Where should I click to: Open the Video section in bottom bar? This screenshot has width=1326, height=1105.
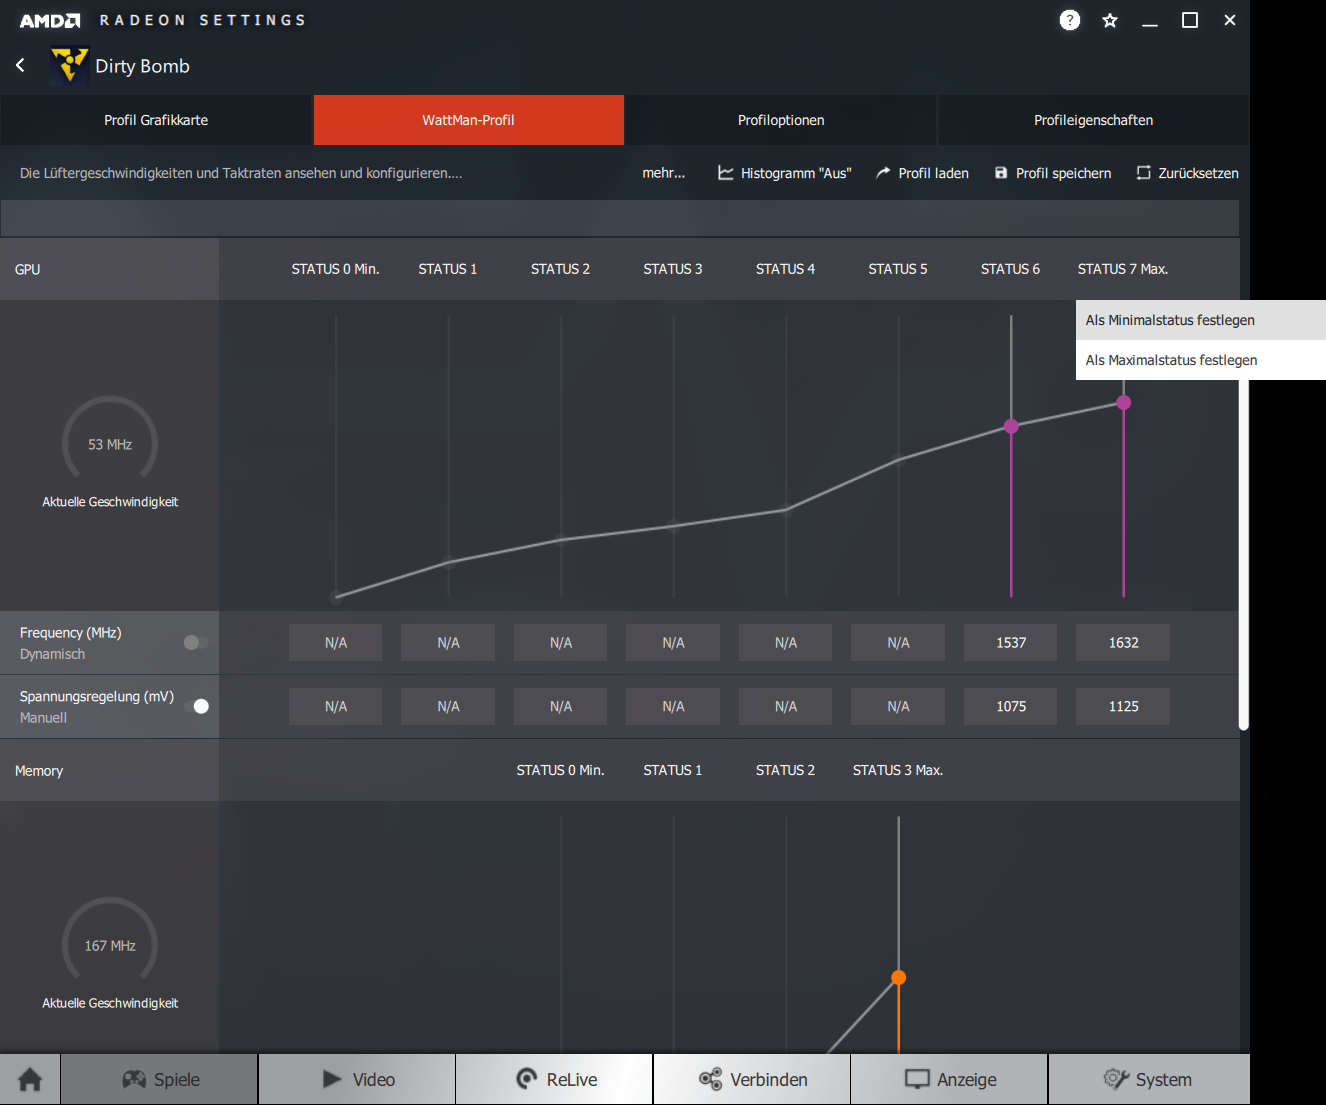(x=358, y=1079)
